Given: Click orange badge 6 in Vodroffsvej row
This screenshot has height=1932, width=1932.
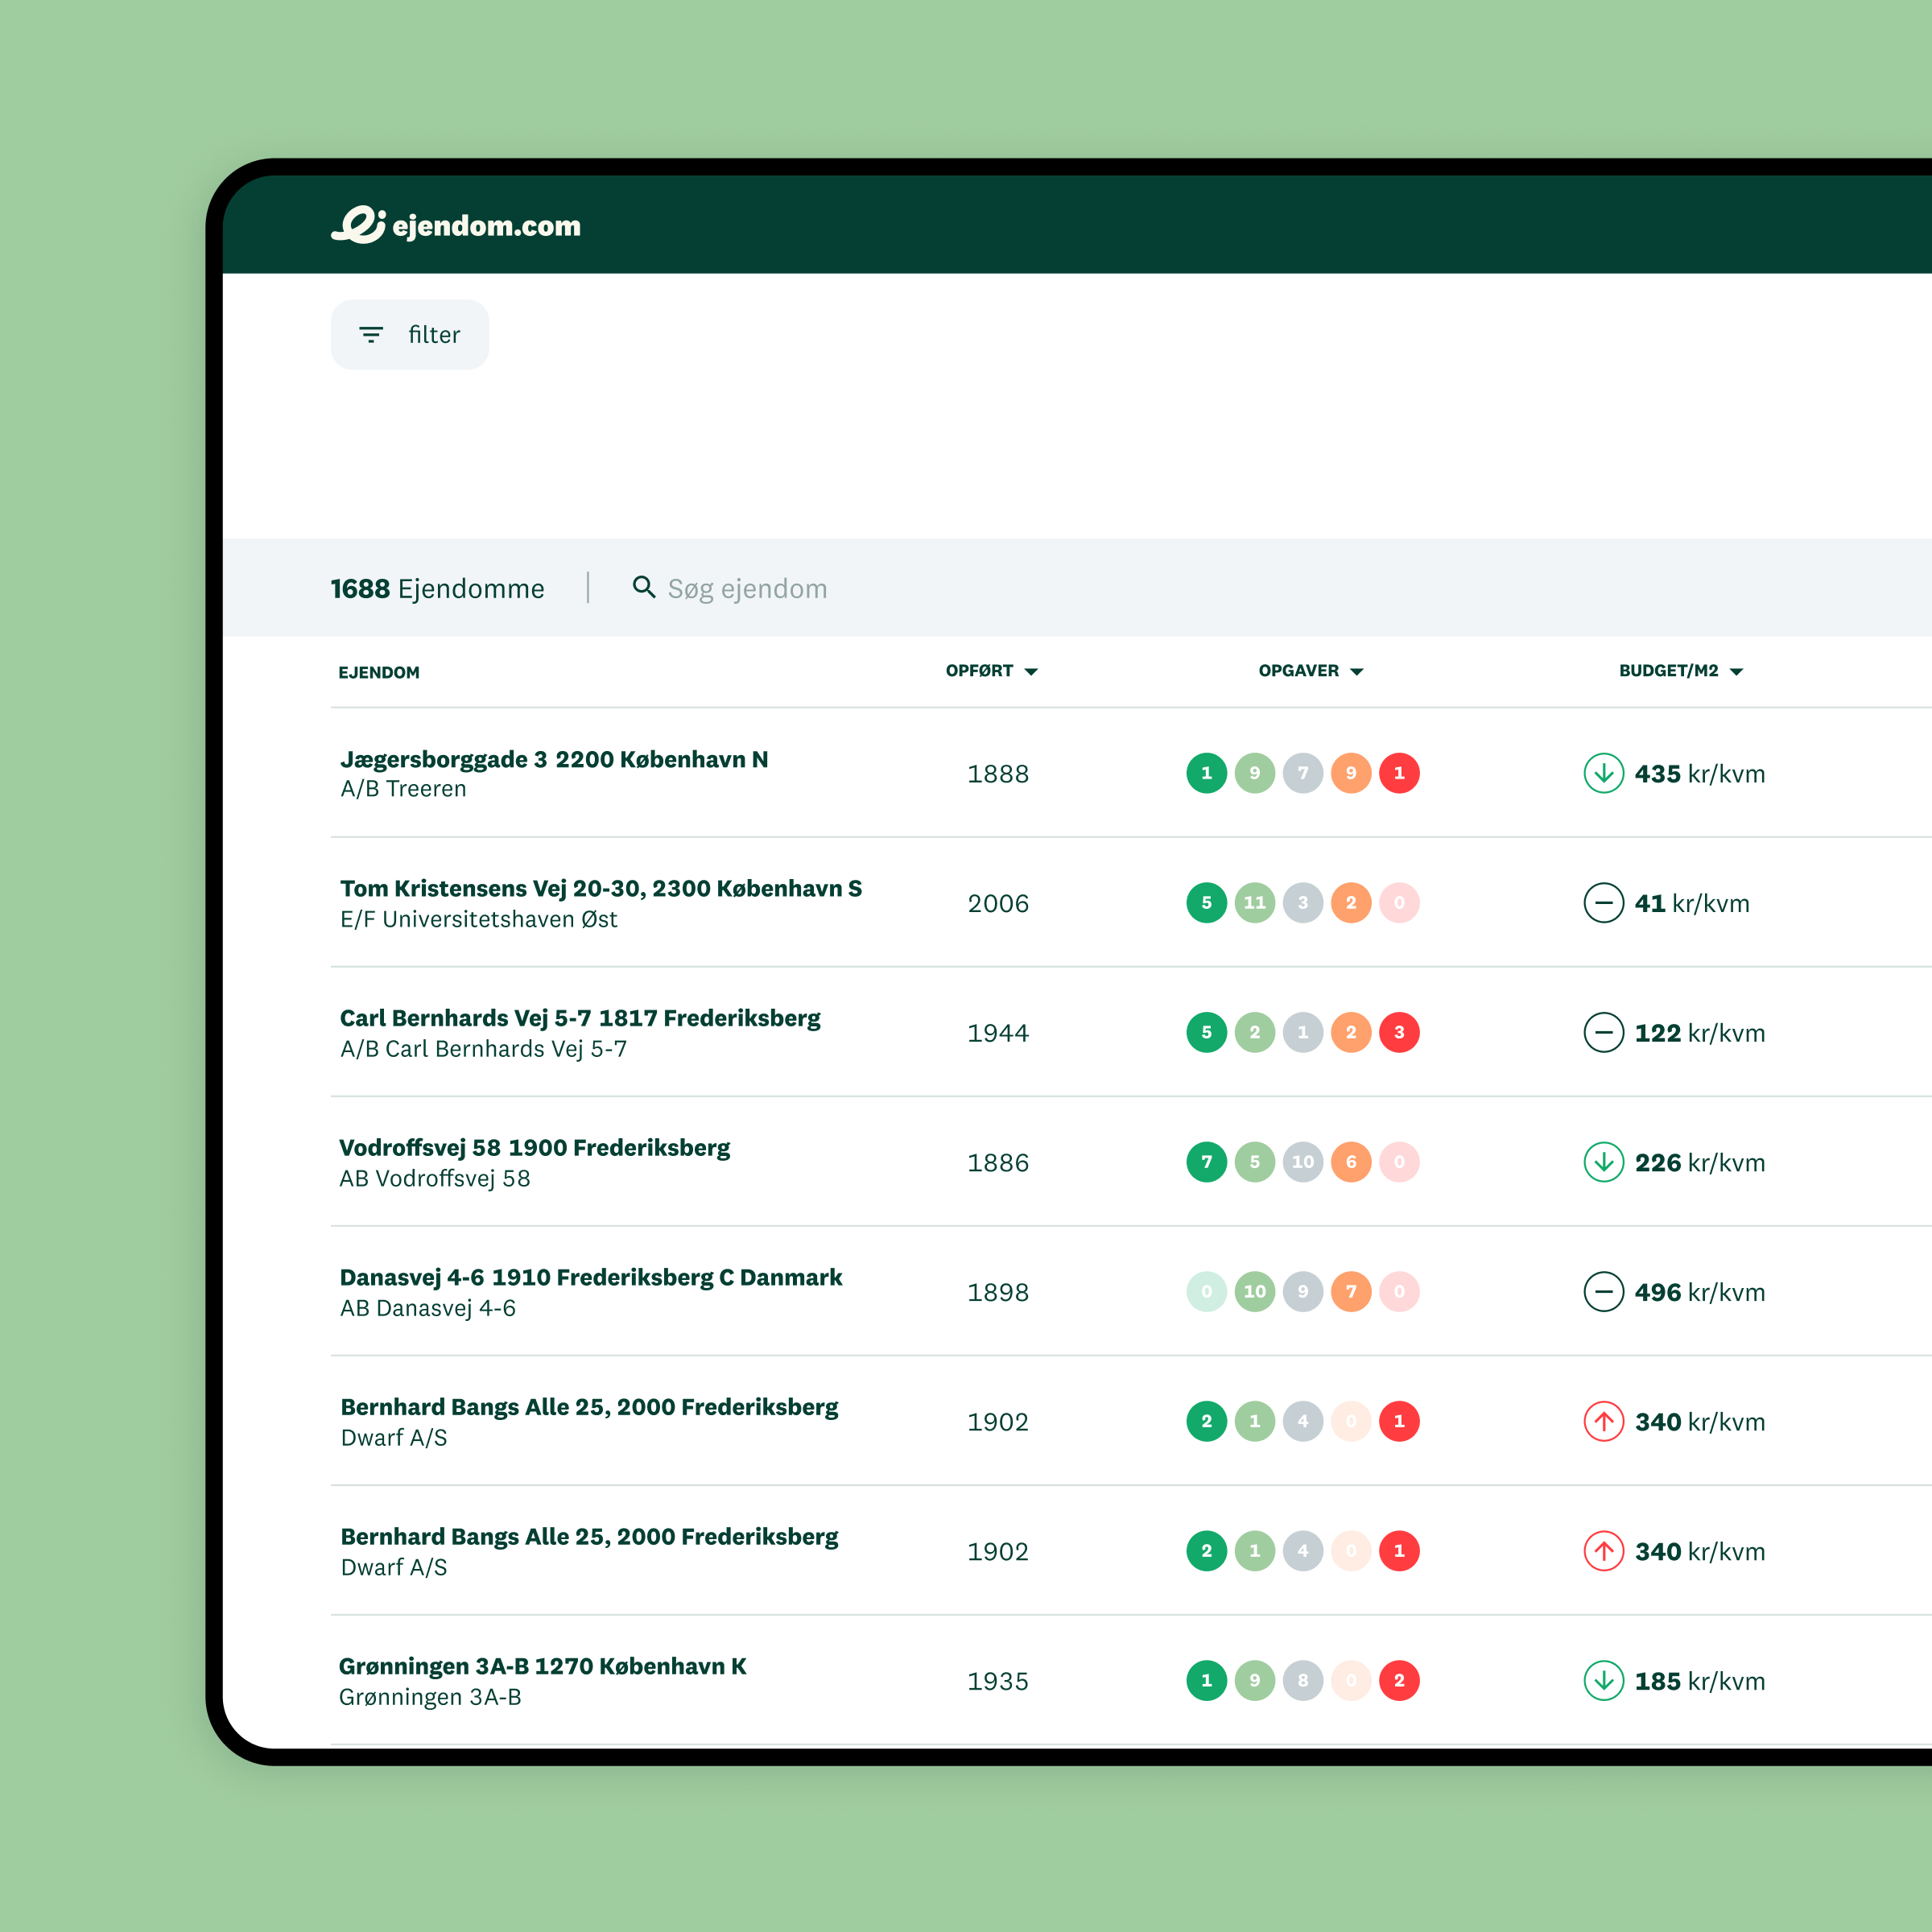Looking at the screenshot, I should [1351, 1162].
